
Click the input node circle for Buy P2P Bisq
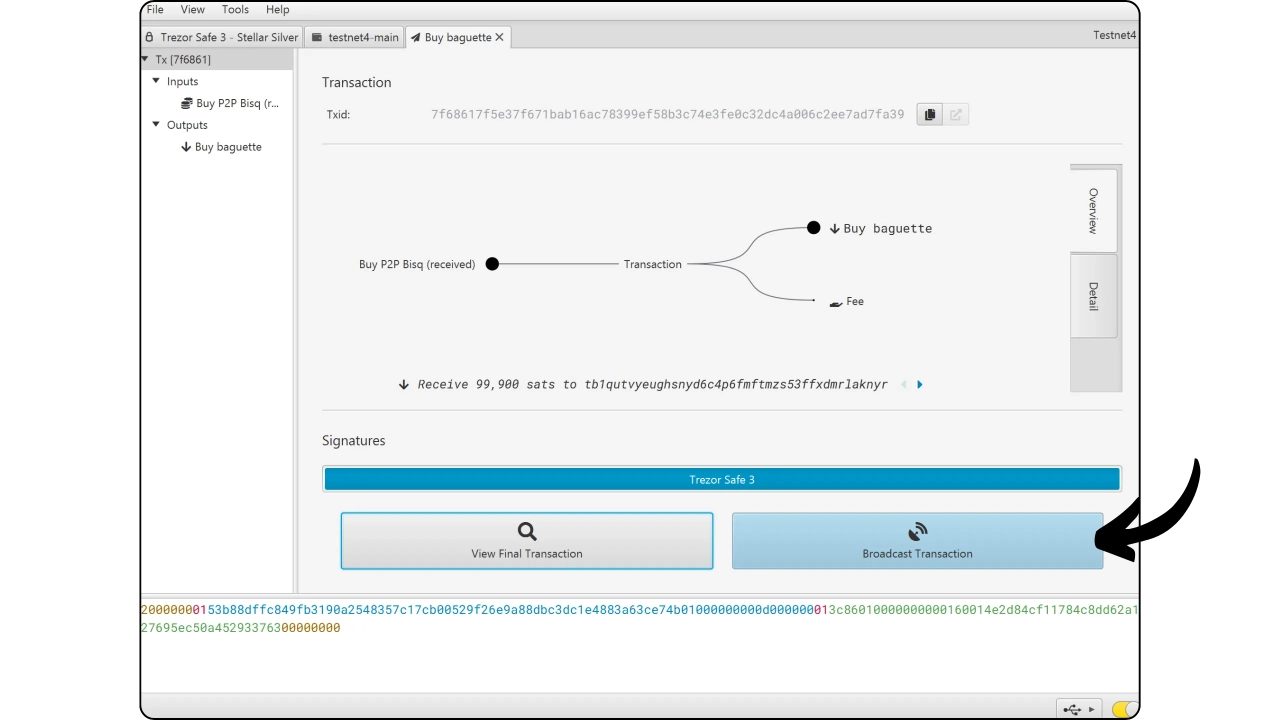point(492,264)
